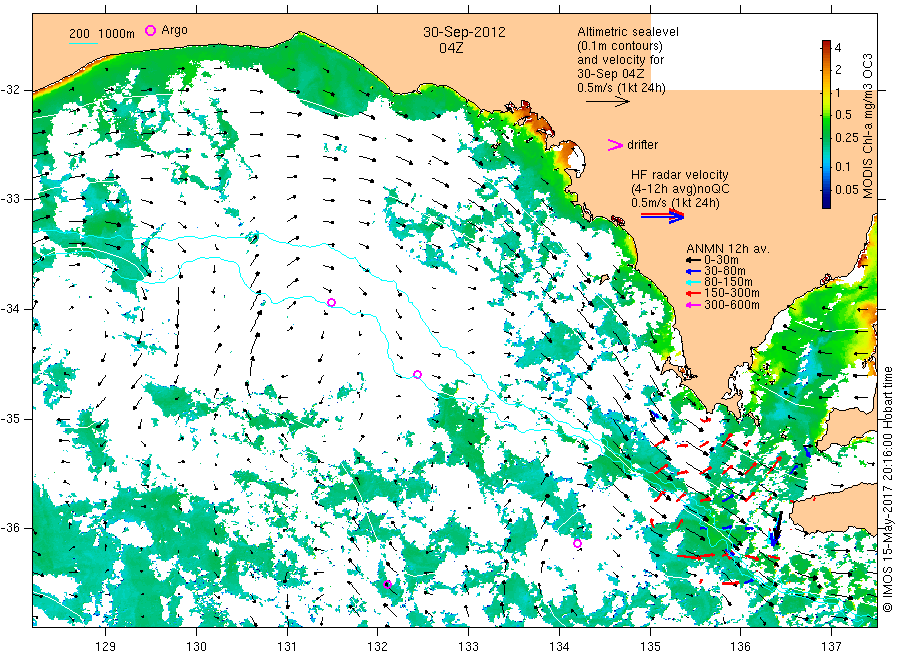This screenshot has height=660, width=900.
Task: Click the '(4-12h avg)noQC' legend line
Action: click(680, 189)
